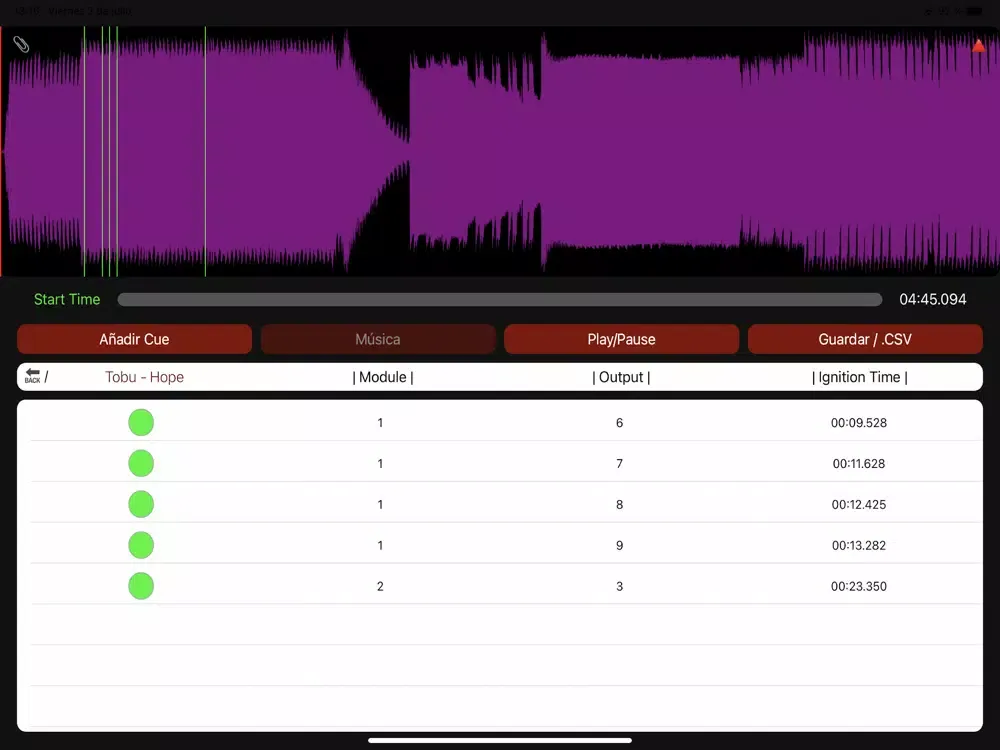Select ignition time 00:11.628
This screenshot has width=1000, height=750.
(x=859, y=464)
